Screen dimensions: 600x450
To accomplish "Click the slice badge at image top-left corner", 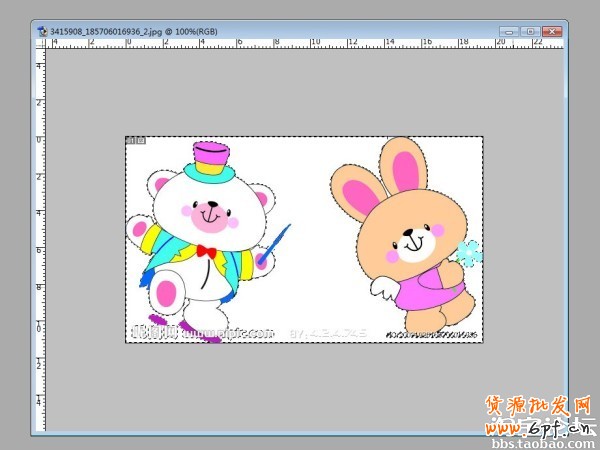I will (135, 141).
